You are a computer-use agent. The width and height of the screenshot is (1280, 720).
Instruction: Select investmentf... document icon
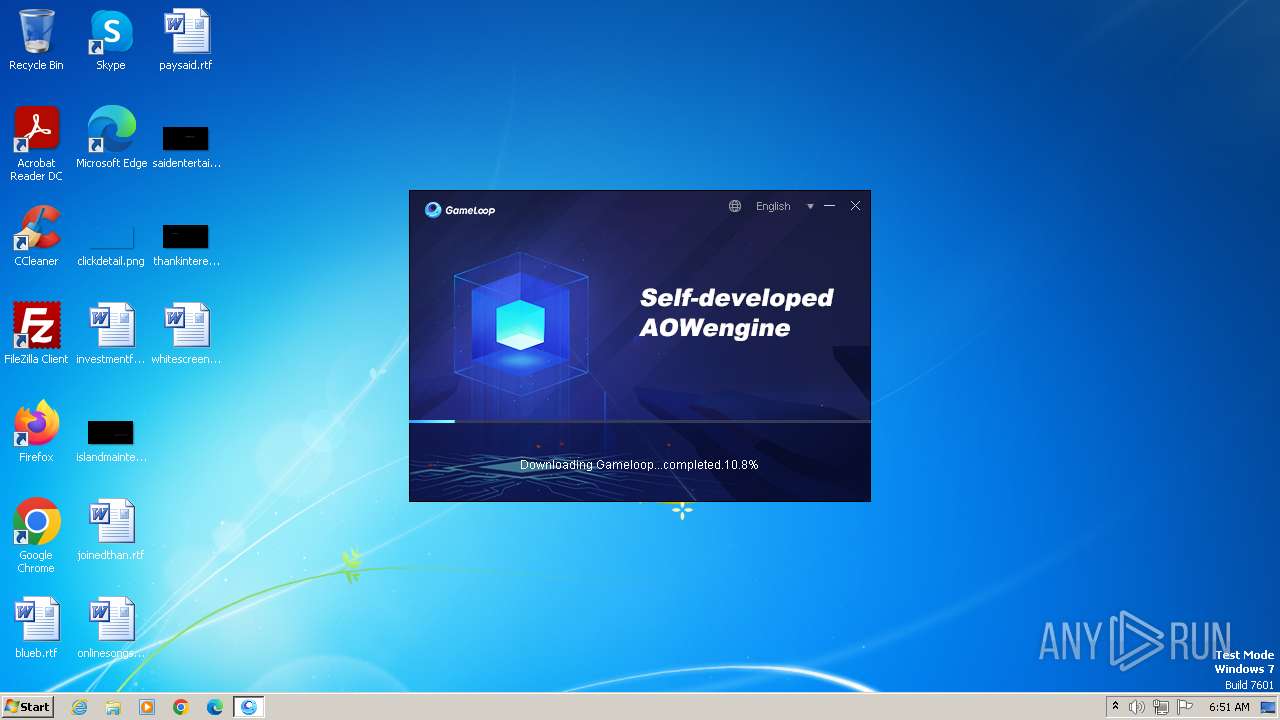tap(111, 334)
